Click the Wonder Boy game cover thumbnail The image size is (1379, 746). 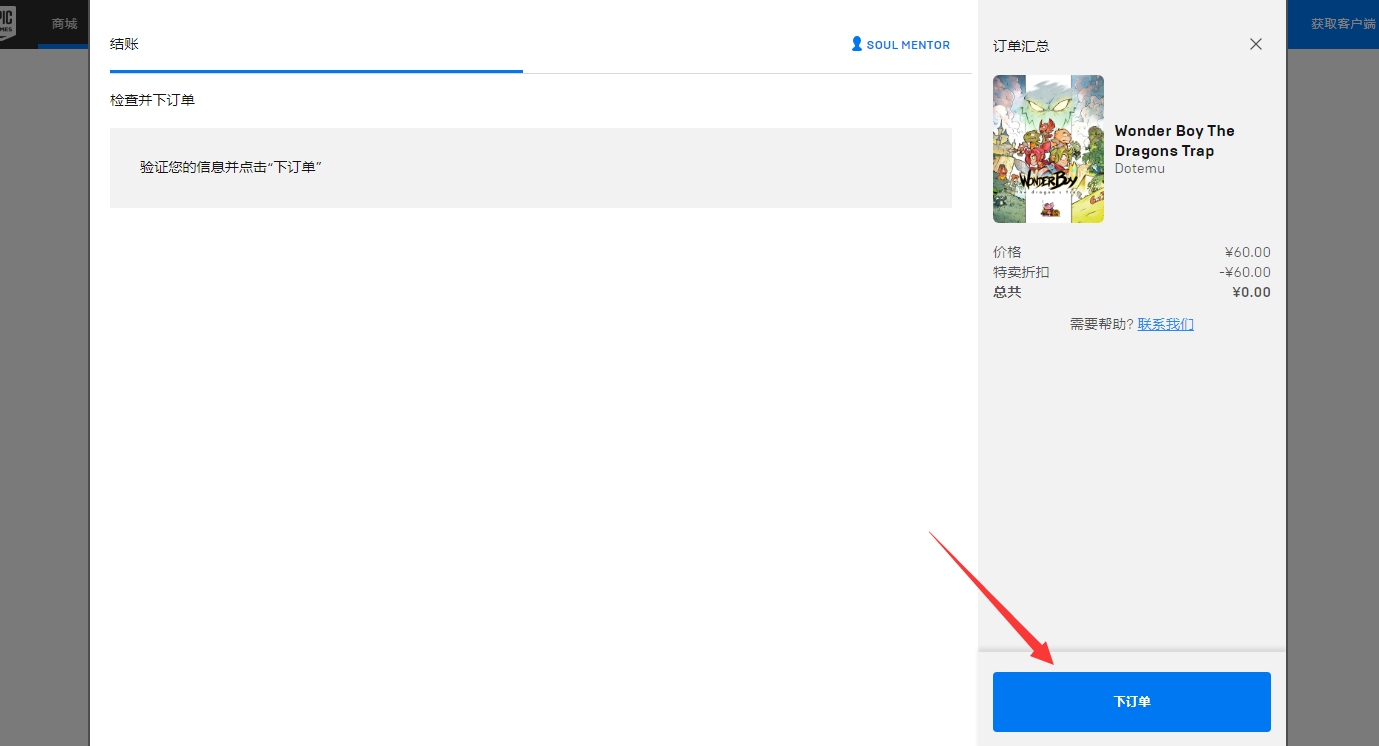coord(1048,149)
